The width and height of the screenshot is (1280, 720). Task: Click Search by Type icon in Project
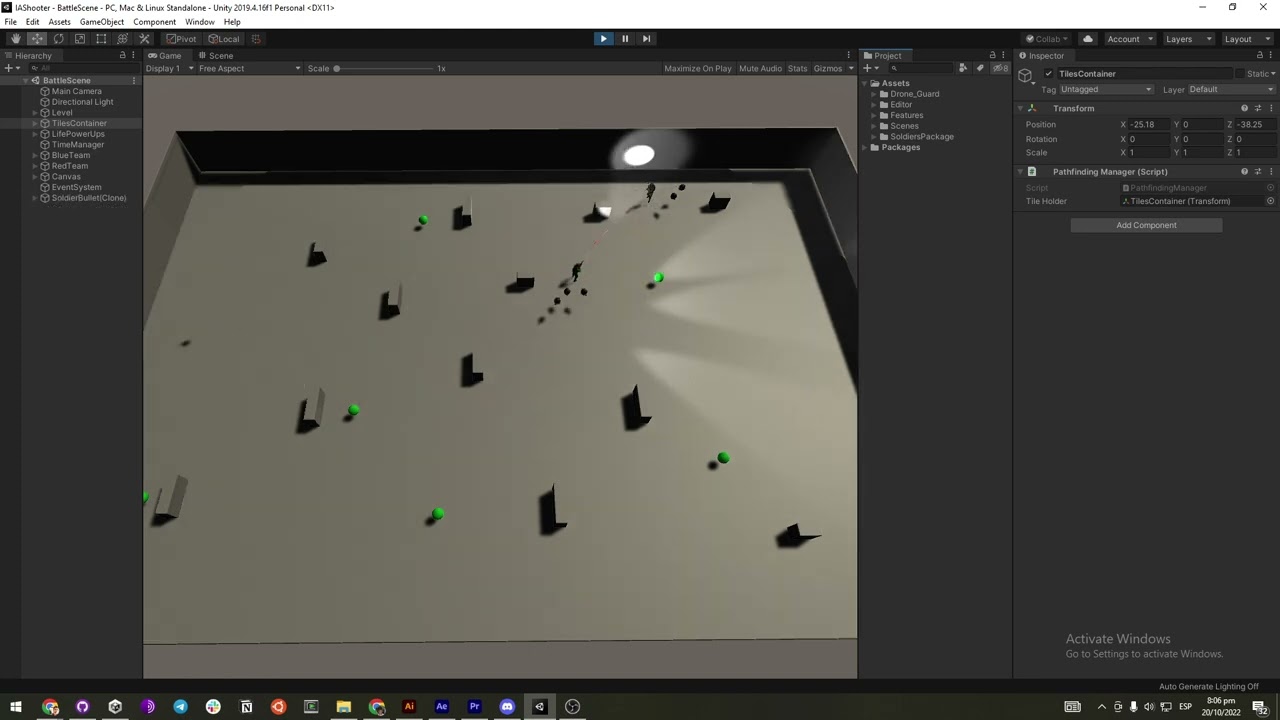click(963, 68)
